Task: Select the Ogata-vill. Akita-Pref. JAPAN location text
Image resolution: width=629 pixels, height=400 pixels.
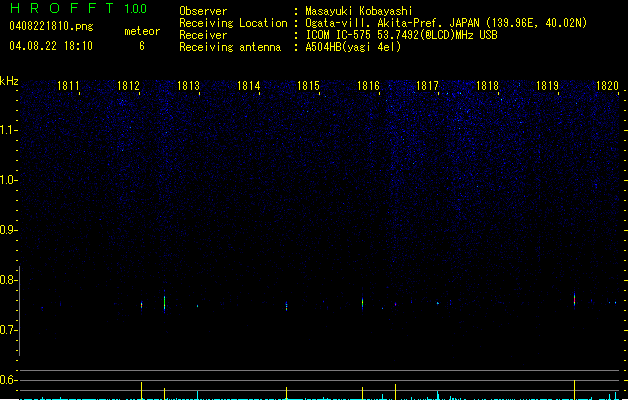Action: (x=446, y=23)
